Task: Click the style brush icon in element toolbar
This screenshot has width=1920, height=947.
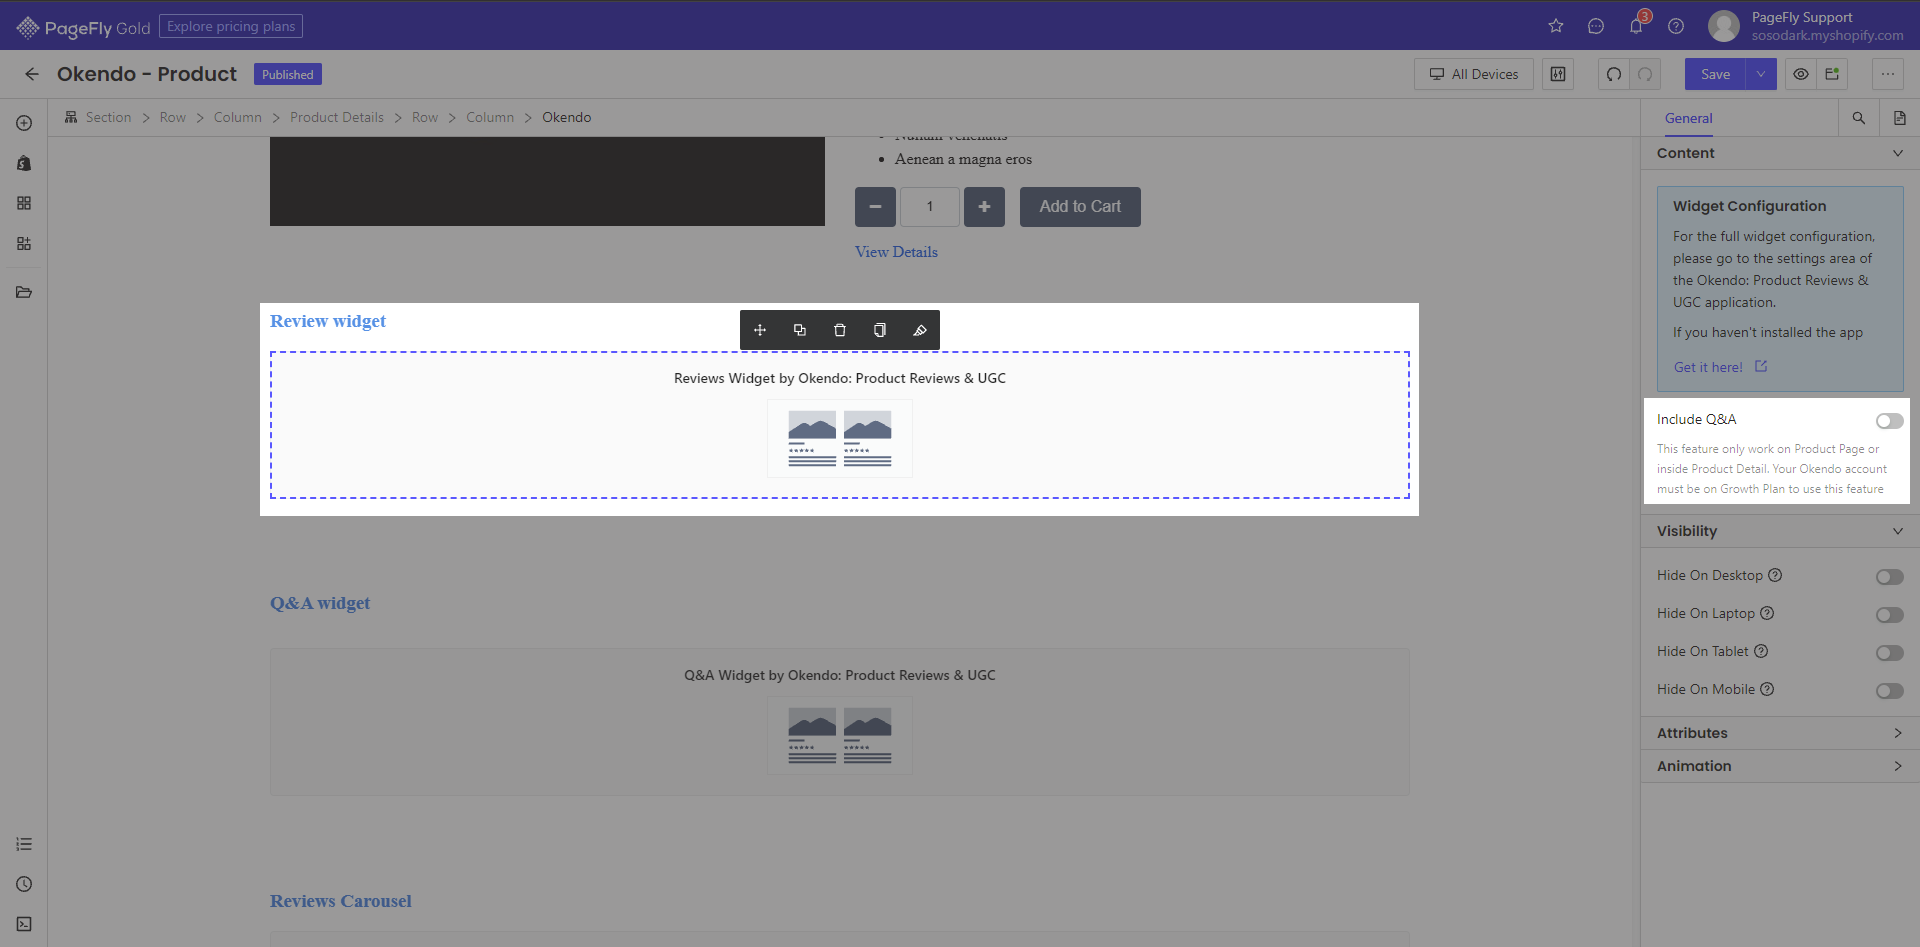Action: point(920,330)
